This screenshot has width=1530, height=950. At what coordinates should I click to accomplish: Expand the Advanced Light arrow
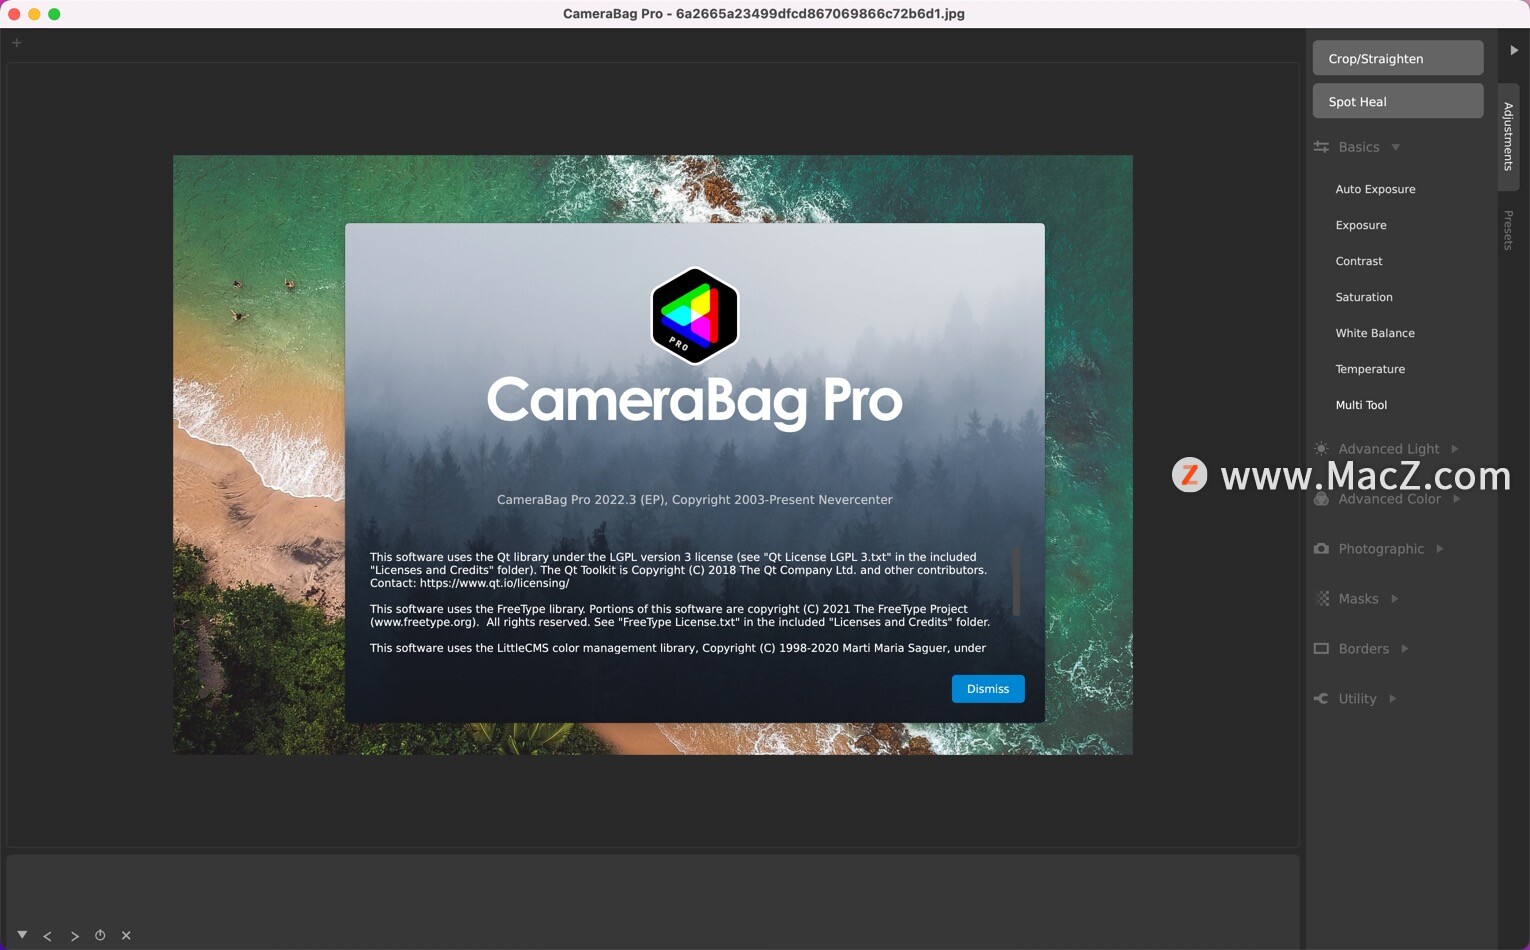click(1455, 449)
